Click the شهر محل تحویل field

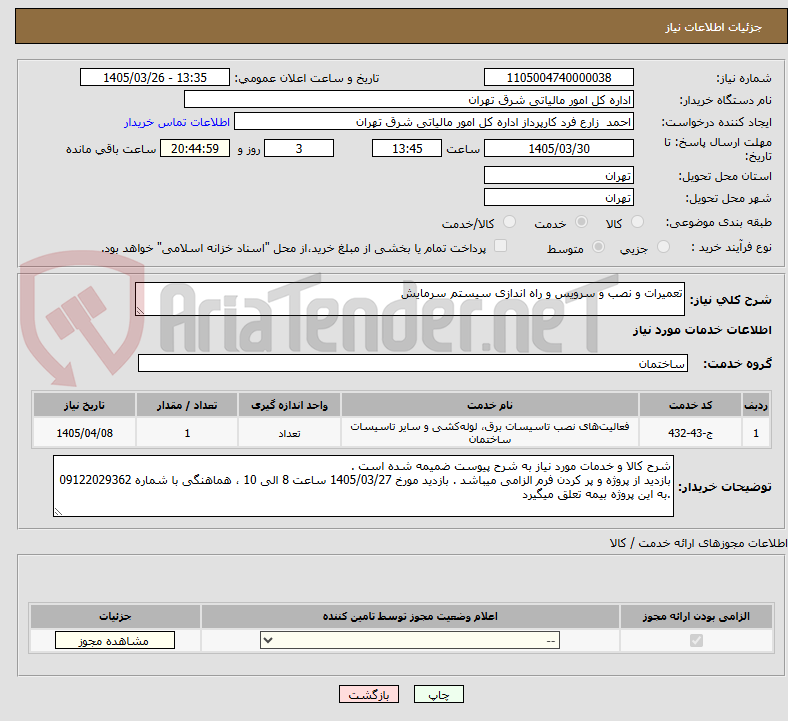tap(558, 197)
